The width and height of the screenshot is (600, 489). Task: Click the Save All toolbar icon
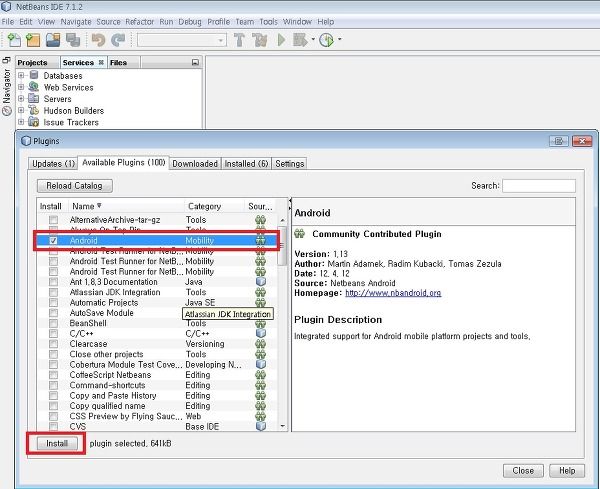coord(73,40)
